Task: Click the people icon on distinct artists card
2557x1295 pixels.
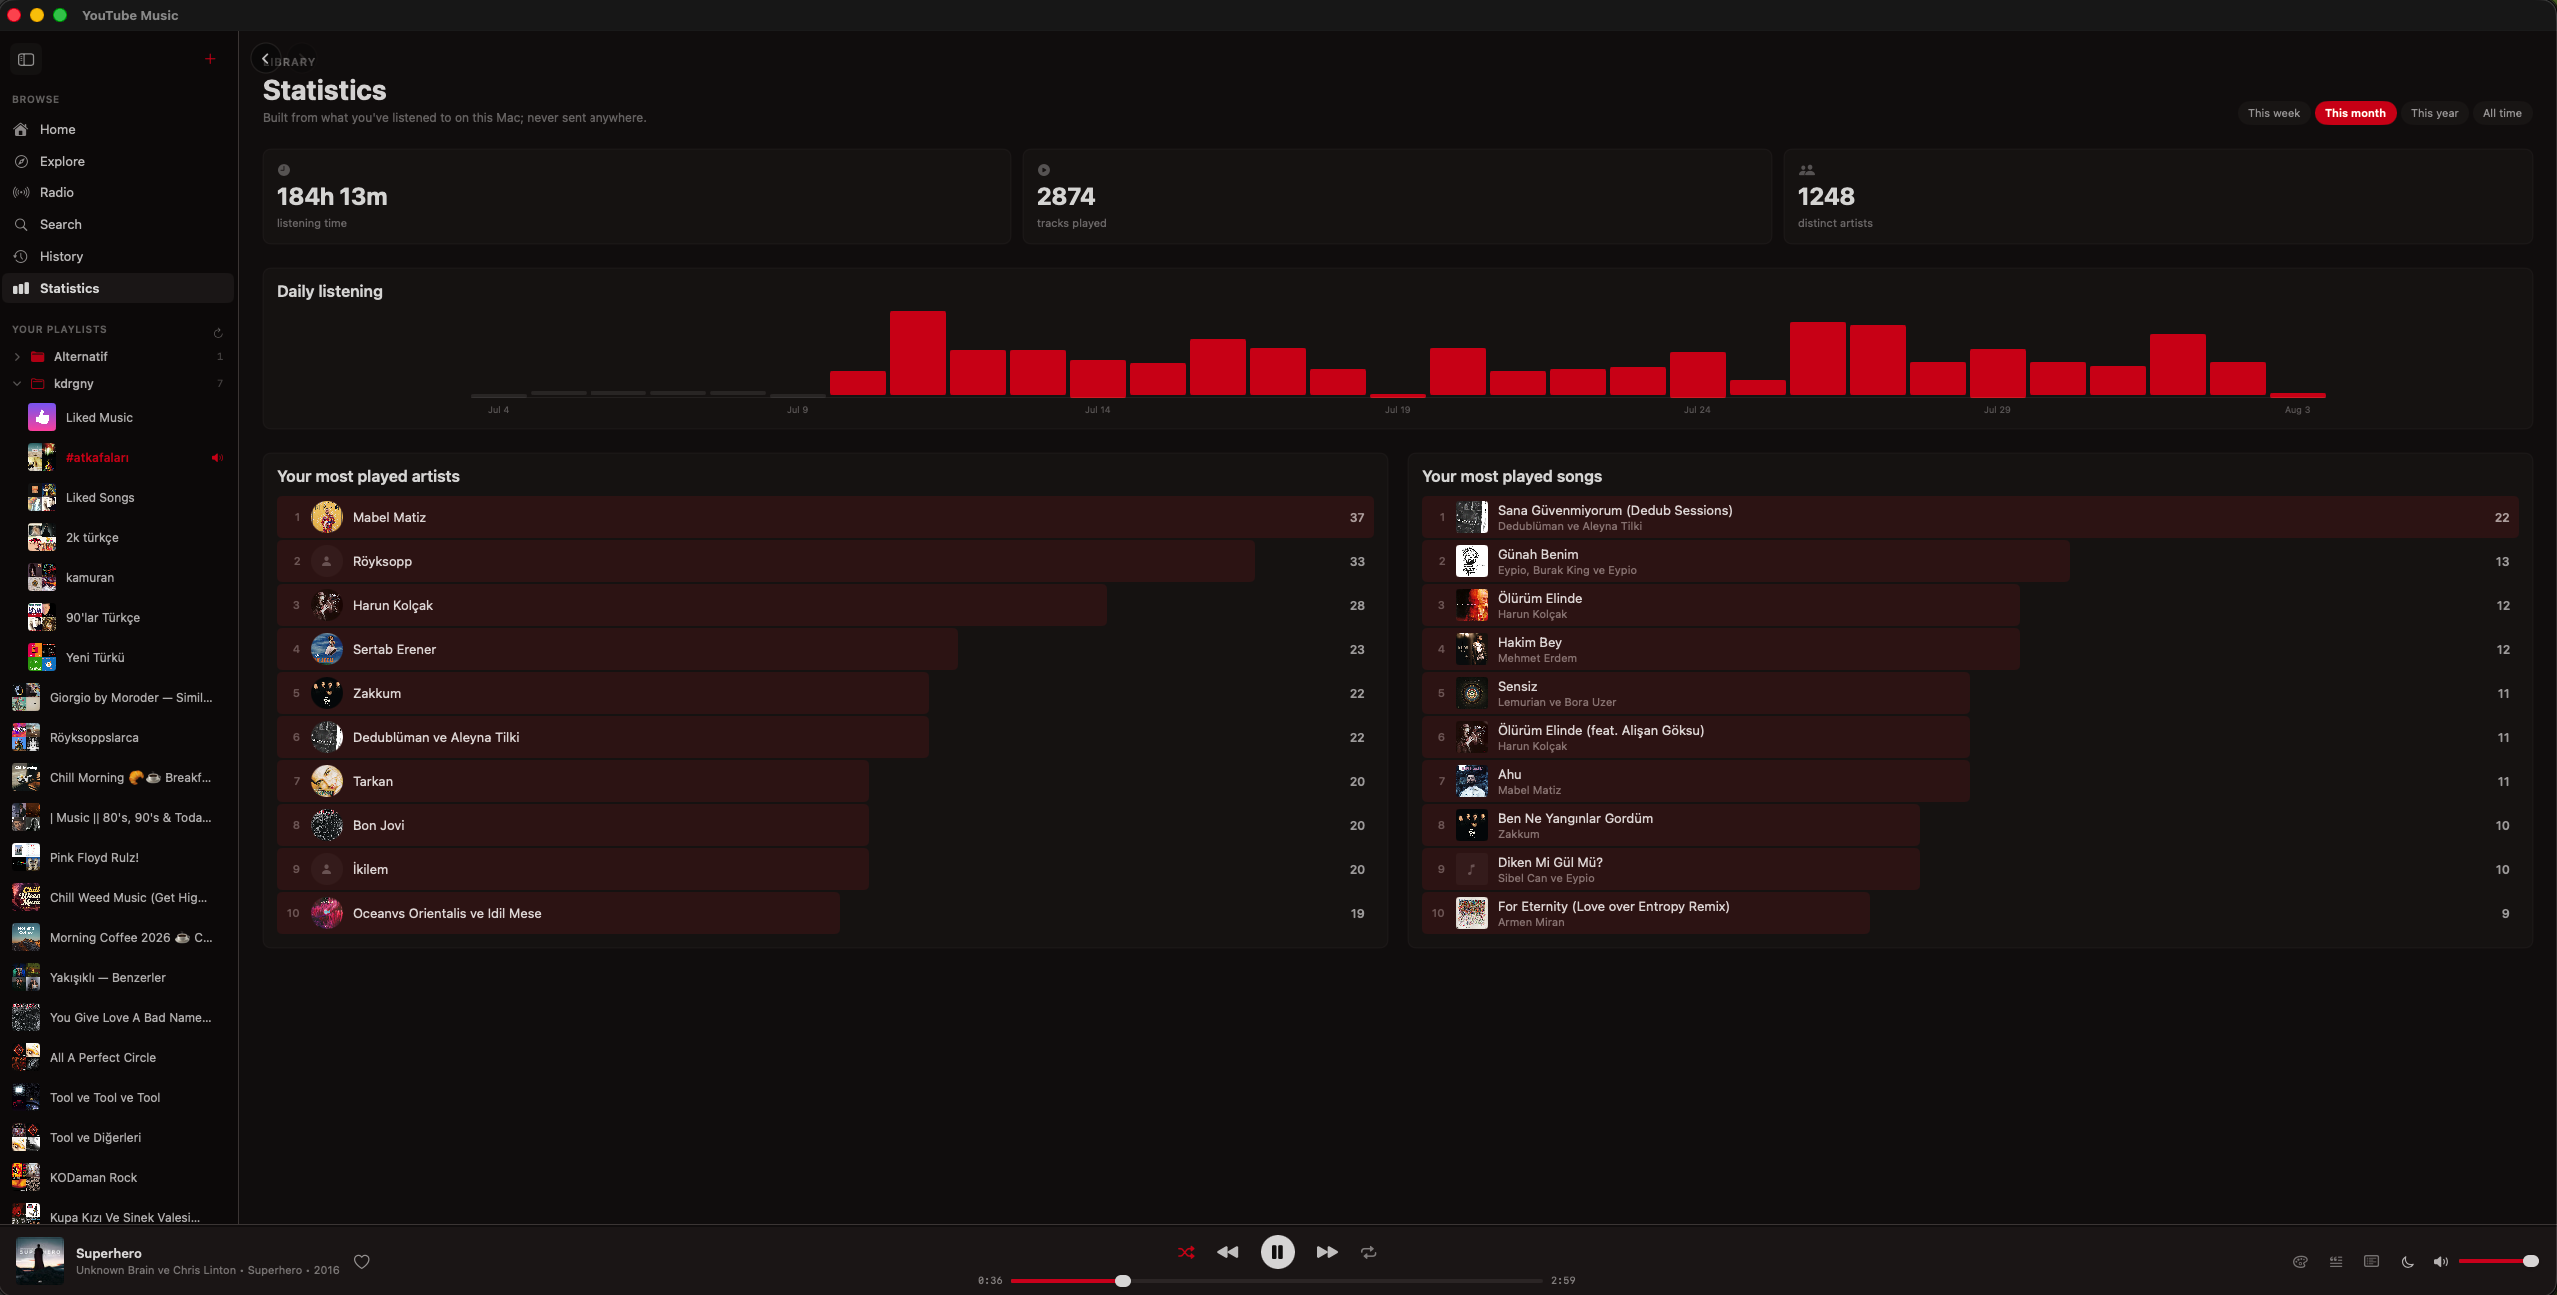Action: [1806, 170]
